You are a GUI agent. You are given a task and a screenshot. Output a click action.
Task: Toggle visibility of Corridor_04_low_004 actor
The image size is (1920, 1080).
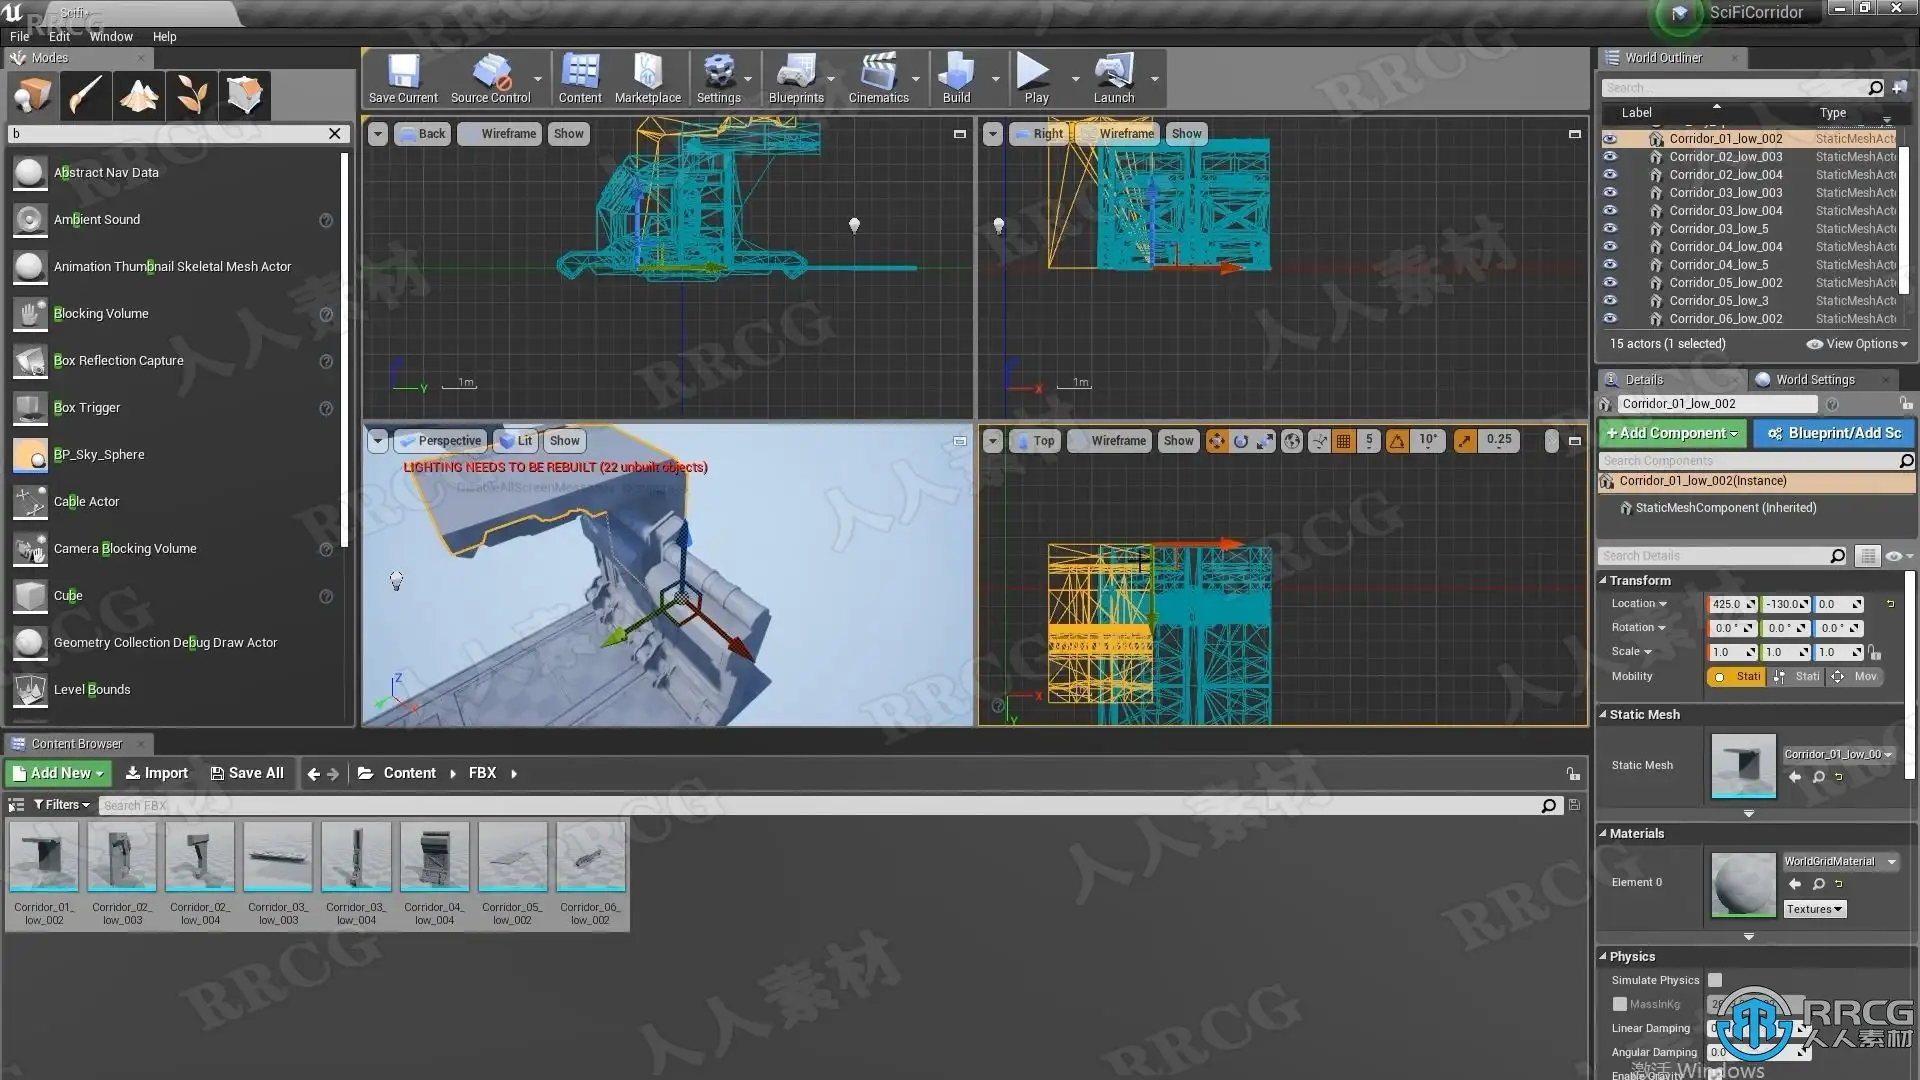pyautogui.click(x=1610, y=247)
